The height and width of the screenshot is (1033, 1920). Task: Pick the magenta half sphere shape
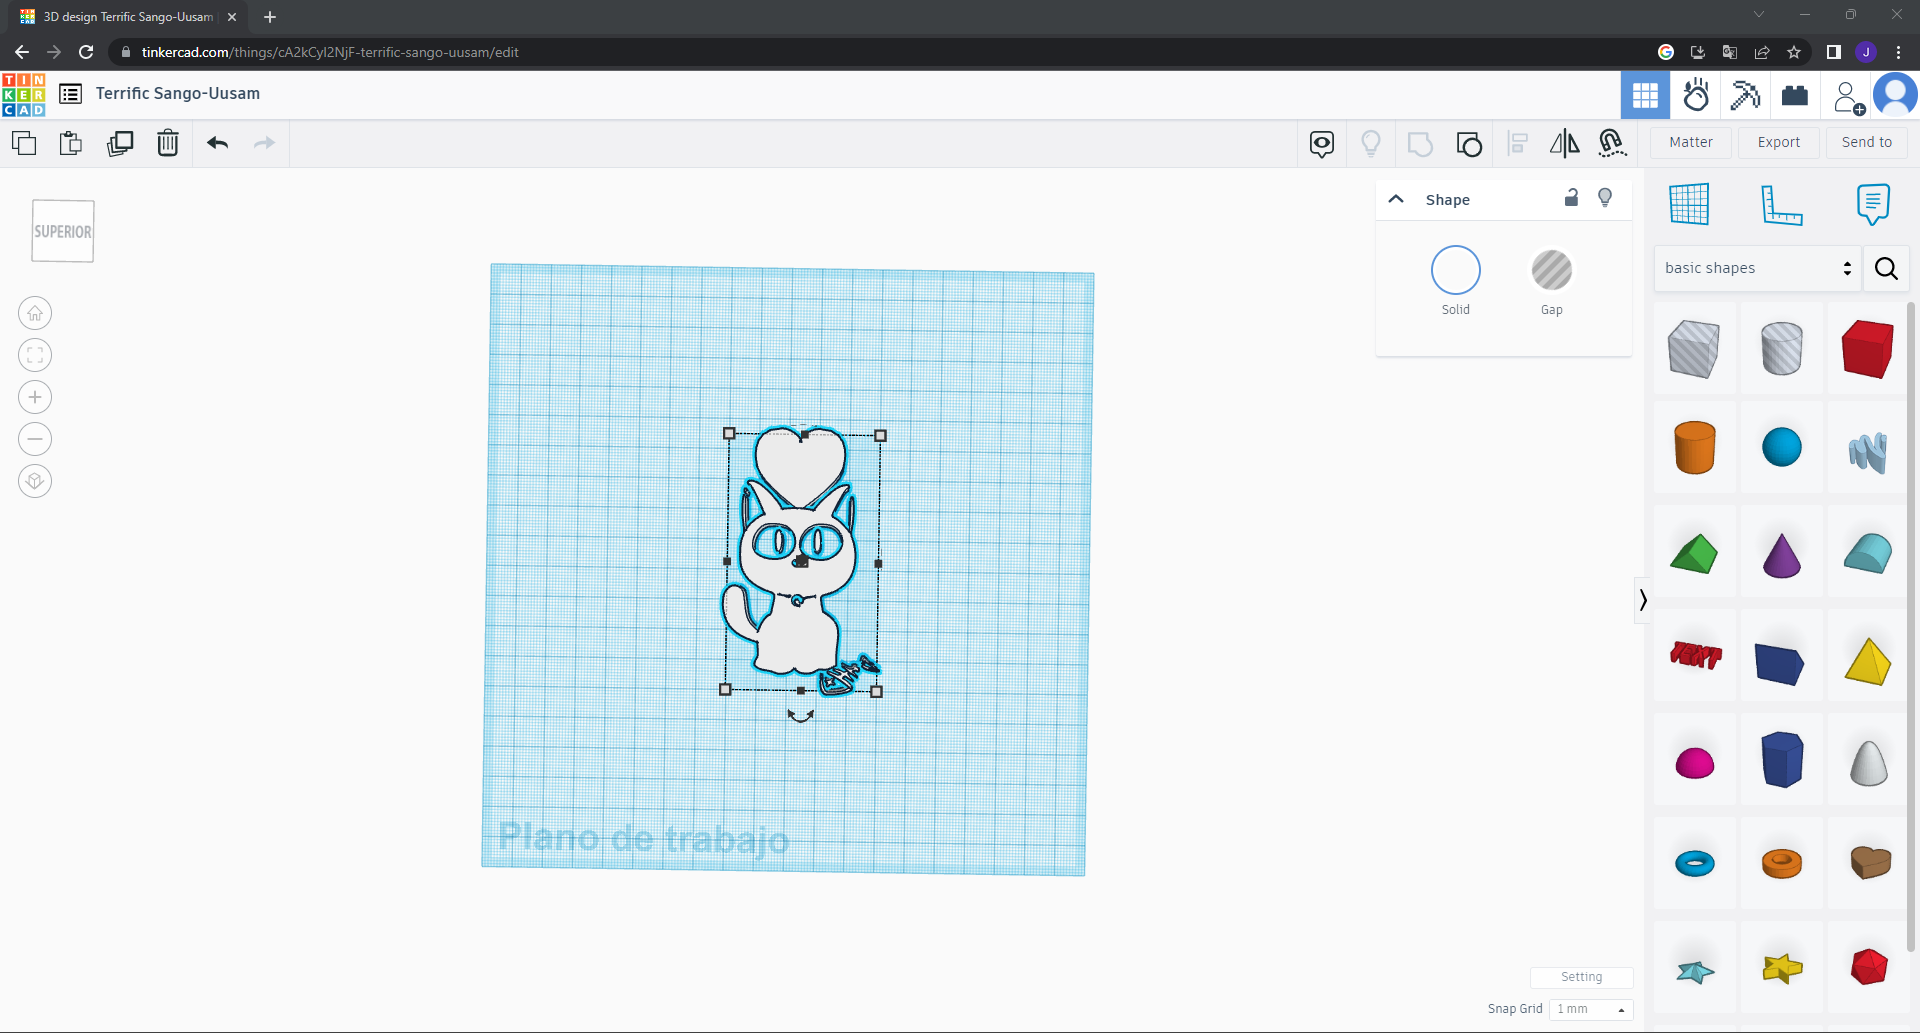(x=1695, y=763)
